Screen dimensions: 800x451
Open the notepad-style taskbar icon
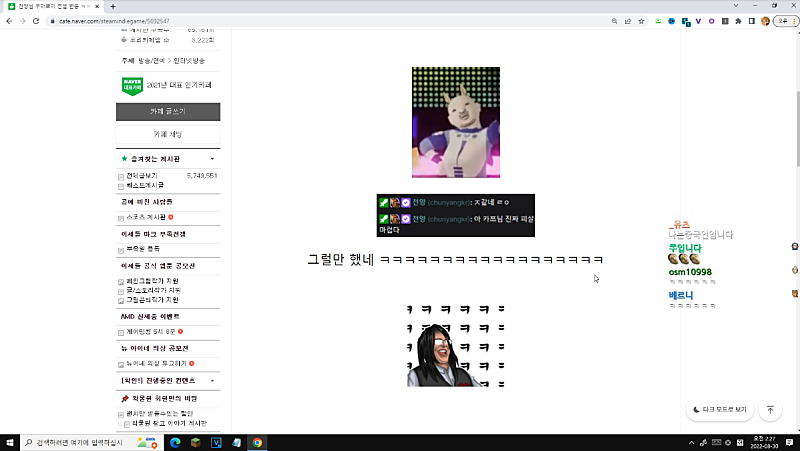(x=237, y=442)
